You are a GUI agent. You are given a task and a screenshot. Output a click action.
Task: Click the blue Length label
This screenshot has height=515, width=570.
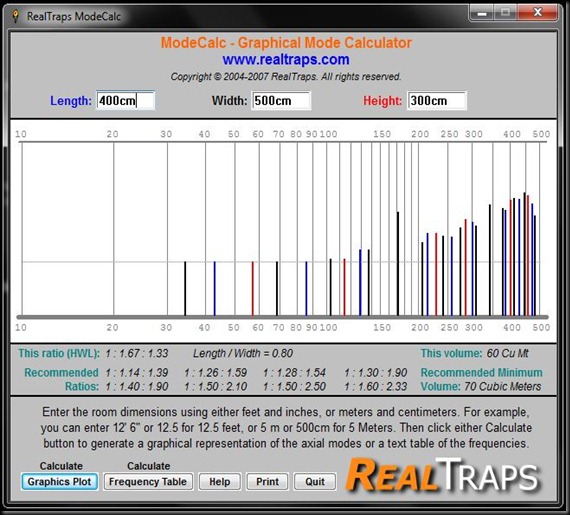pyautogui.click(x=71, y=101)
